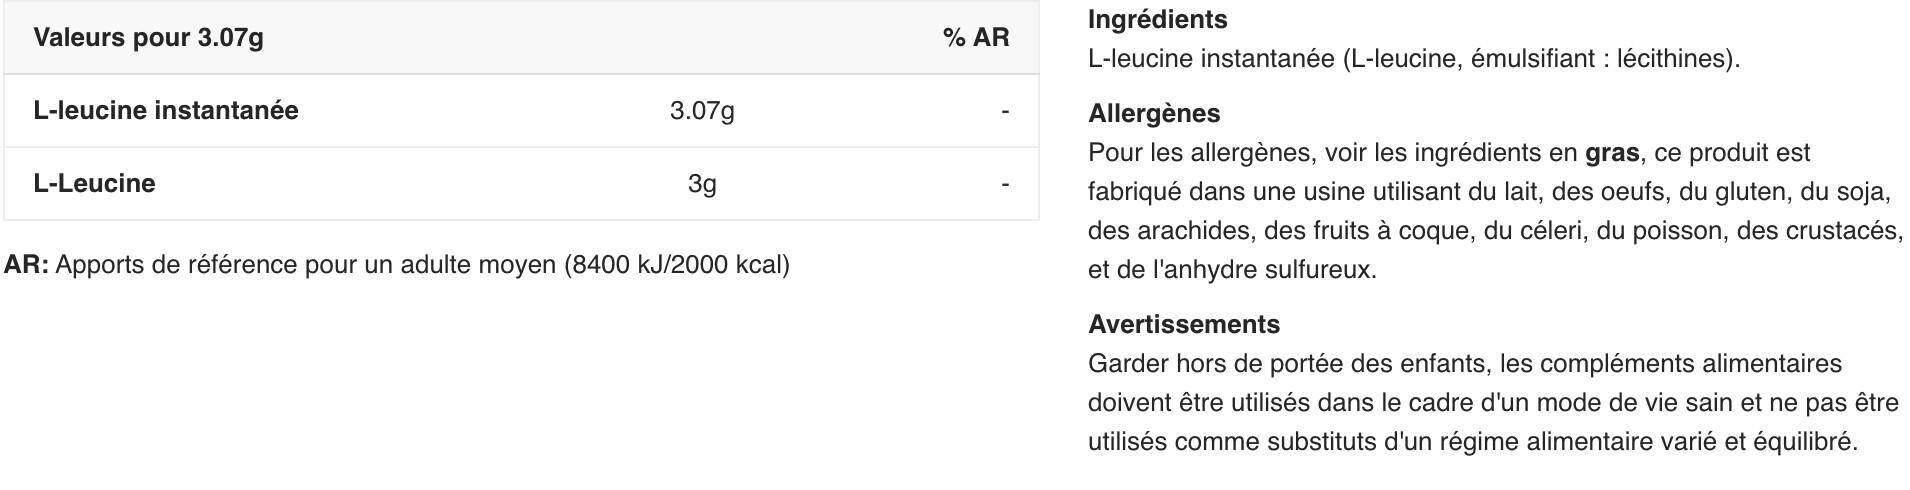
Task: Click the 3.07g value in the table
Action: click(x=702, y=110)
